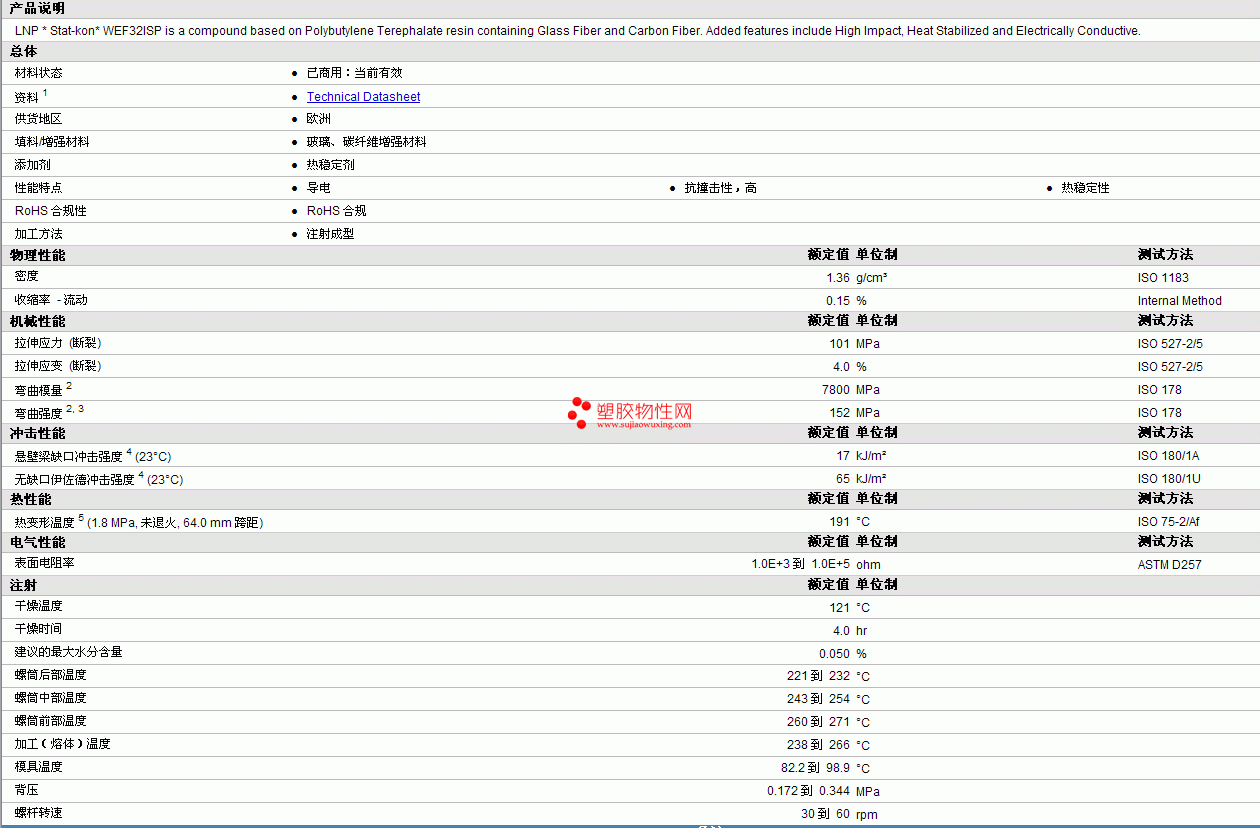The image size is (1260, 828).
Task: Select the 模具温度 row label
Action: click(38, 767)
